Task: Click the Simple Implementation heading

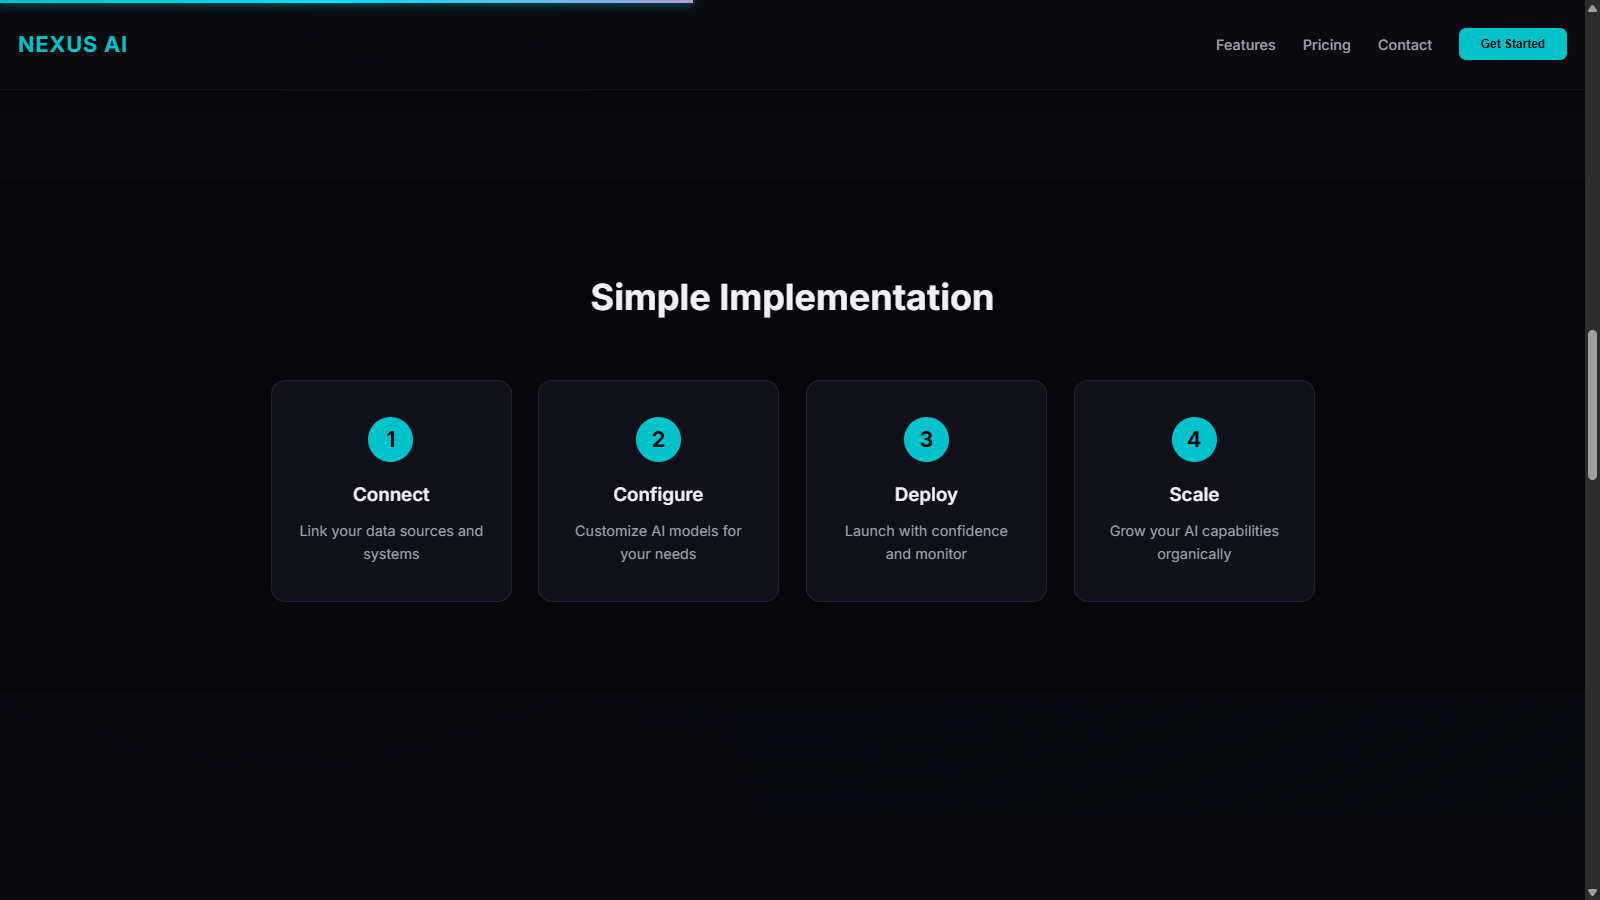Action: point(792,296)
